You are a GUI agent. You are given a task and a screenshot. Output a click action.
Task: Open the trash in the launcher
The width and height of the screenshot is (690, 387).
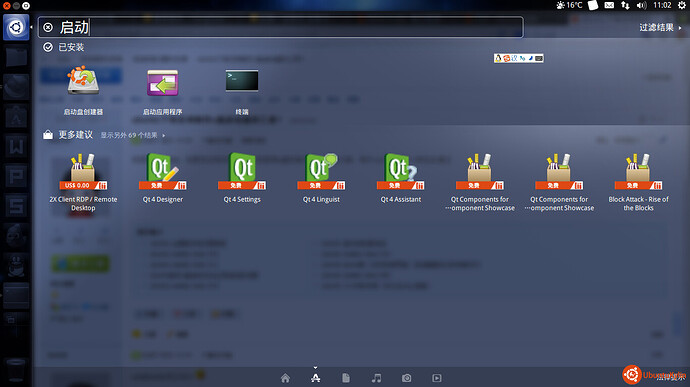(16, 369)
